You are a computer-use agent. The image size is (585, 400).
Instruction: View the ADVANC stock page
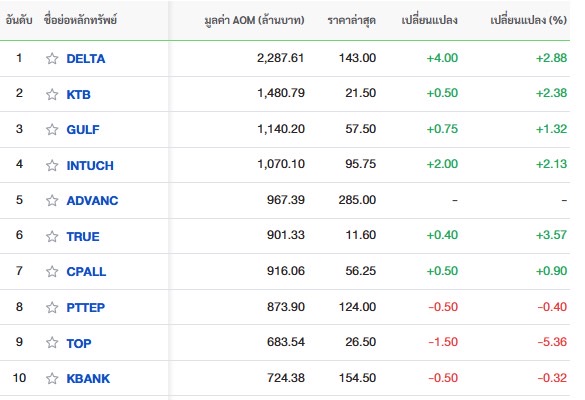pos(92,200)
